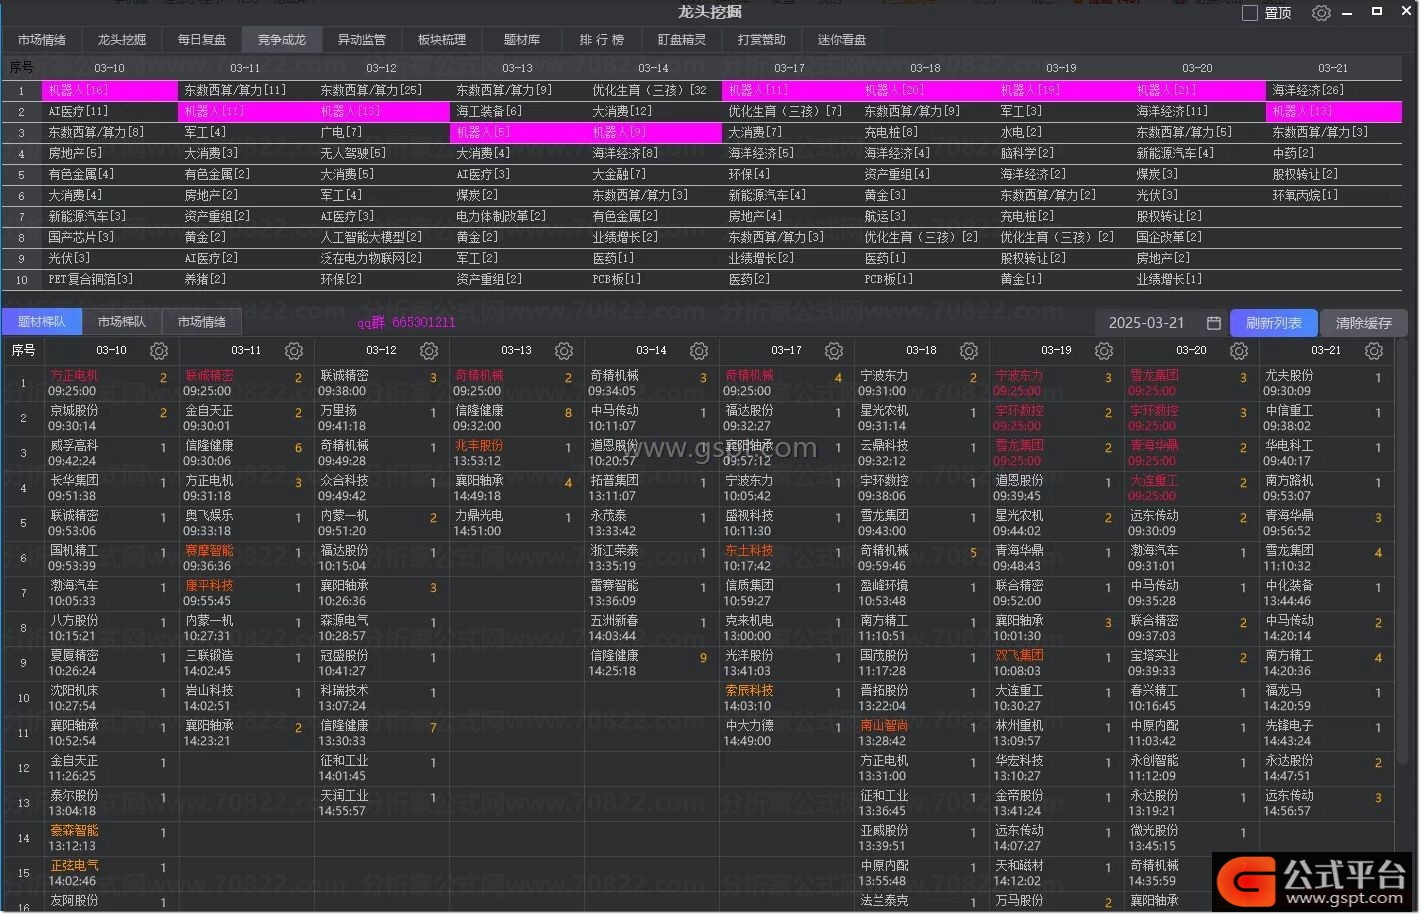Screen dimensions: 1422x915
Task: Click the stock 兆丰股份
Action: tap(479, 446)
